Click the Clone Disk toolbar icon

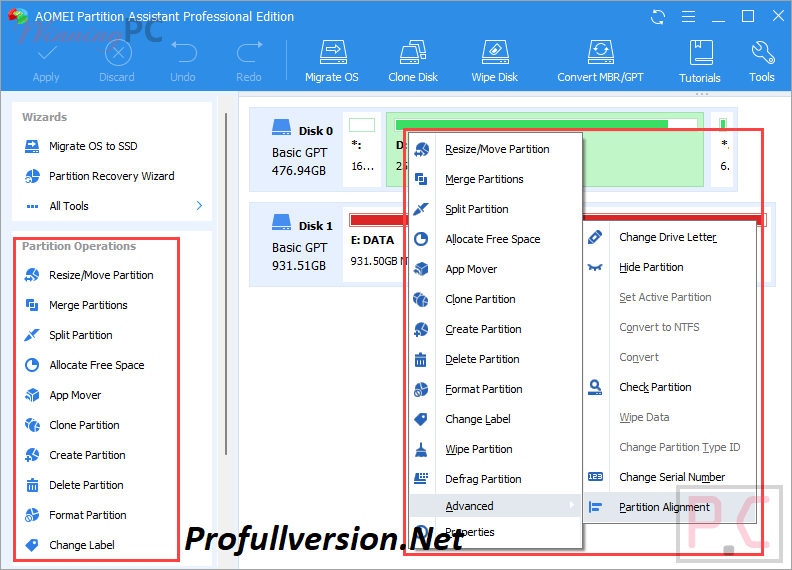tap(413, 53)
